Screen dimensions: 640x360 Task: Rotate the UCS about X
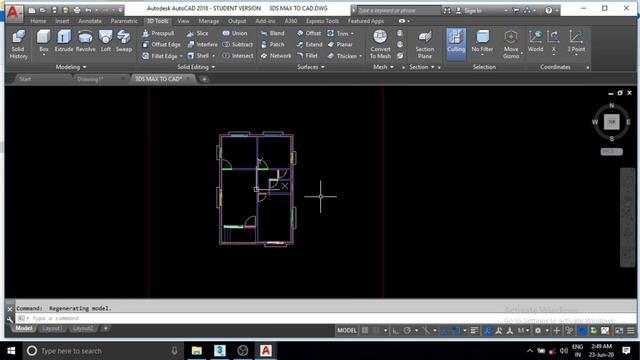(x=553, y=41)
